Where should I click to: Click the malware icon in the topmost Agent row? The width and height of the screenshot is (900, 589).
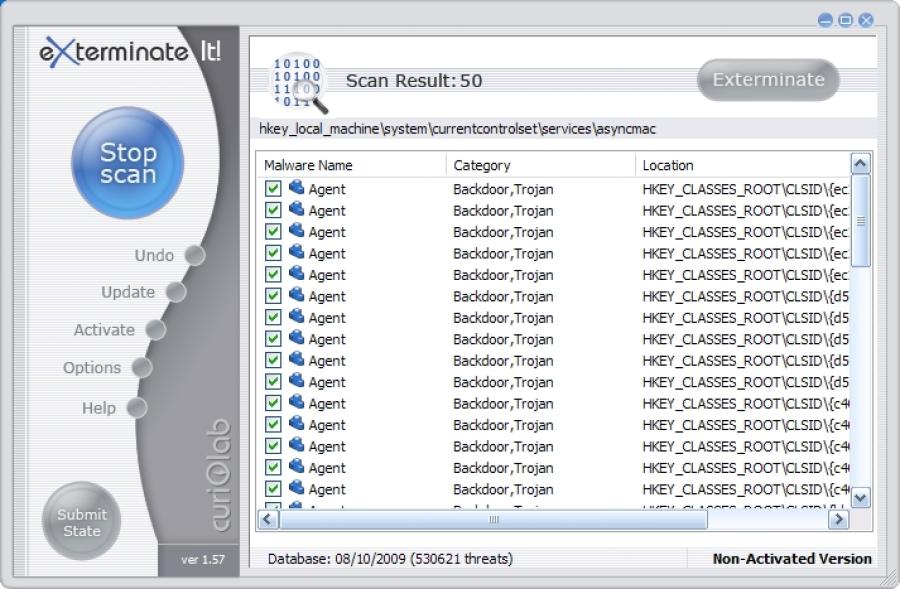tap(296, 187)
